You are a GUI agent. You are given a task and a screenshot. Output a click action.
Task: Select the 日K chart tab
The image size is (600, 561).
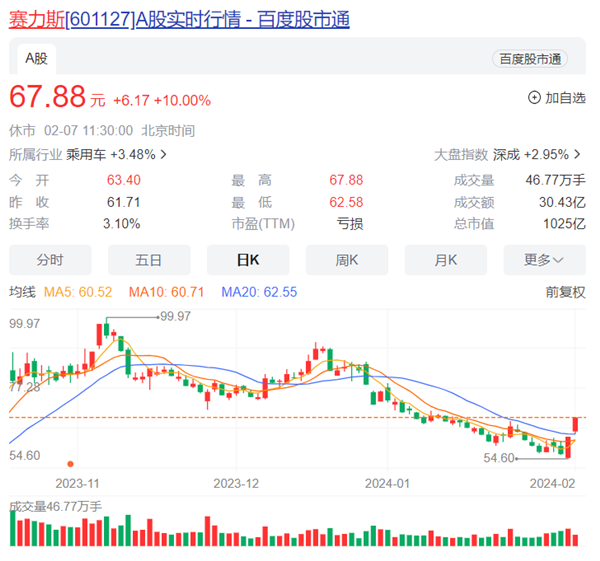(248, 260)
